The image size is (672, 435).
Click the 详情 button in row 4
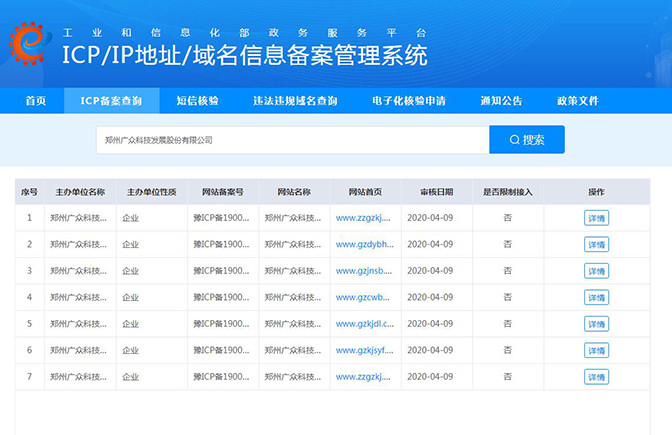click(x=596, y=297)
